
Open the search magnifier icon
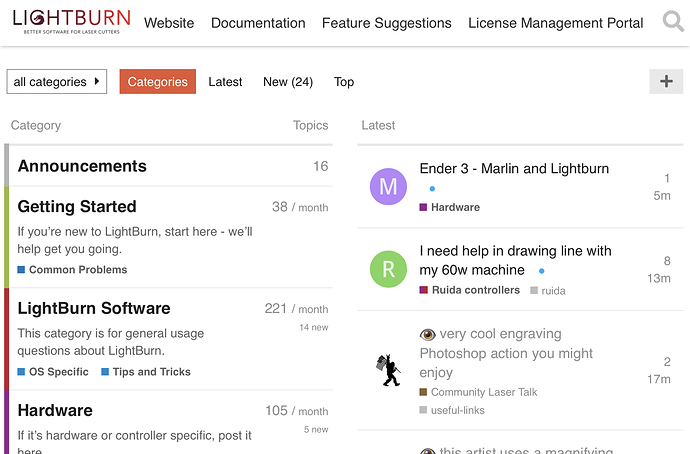pos(673,21)
